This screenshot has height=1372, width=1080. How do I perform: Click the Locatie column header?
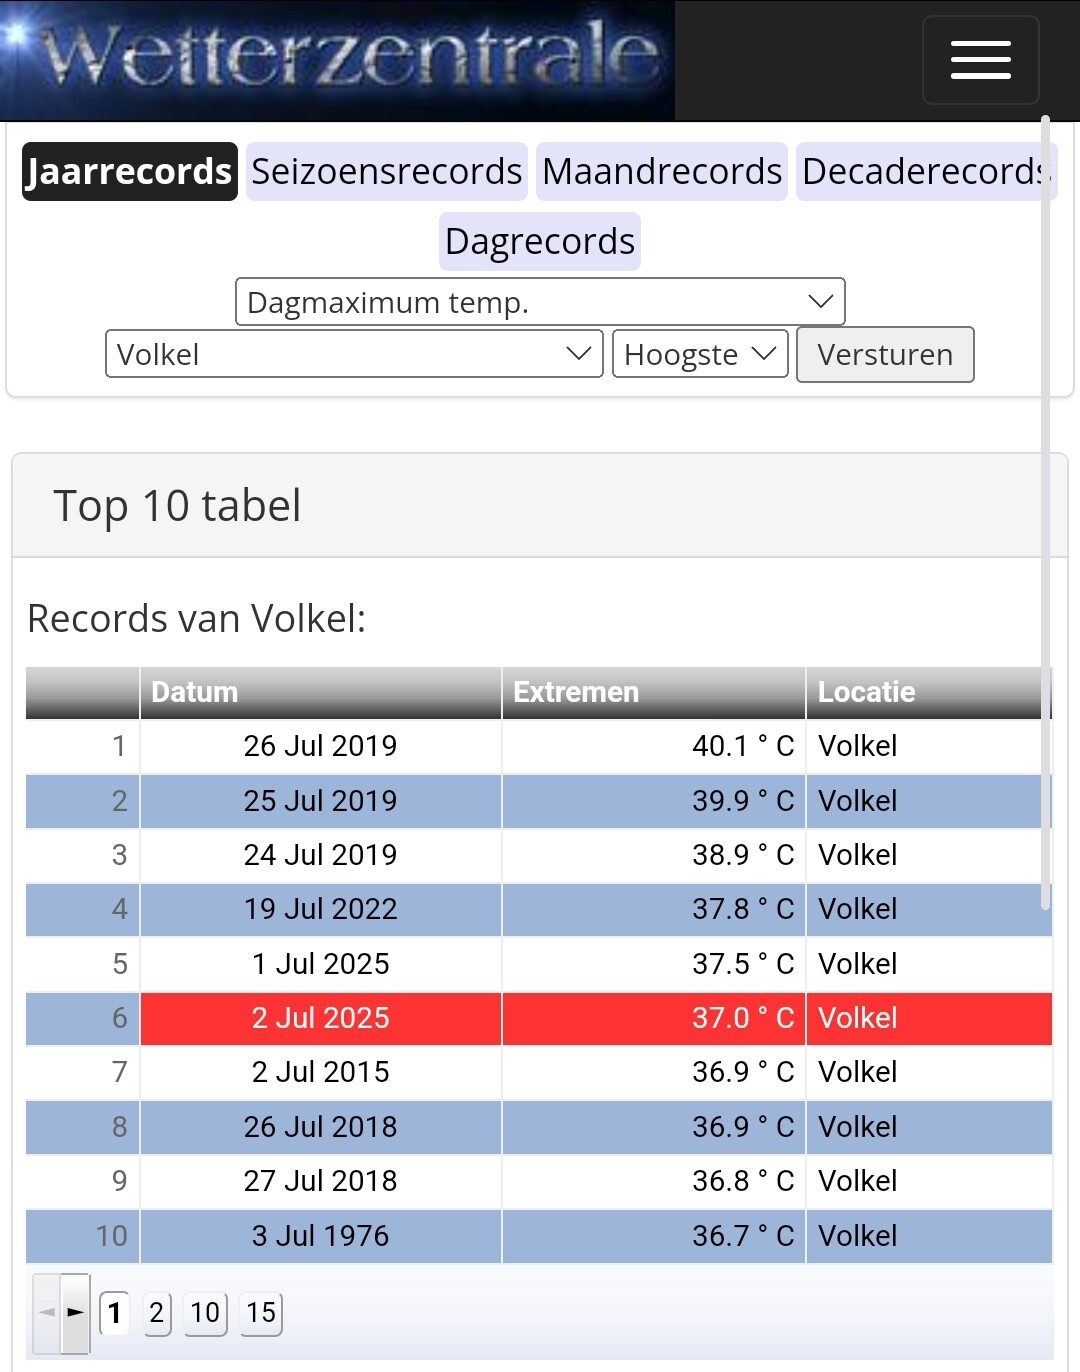(927, 692)
